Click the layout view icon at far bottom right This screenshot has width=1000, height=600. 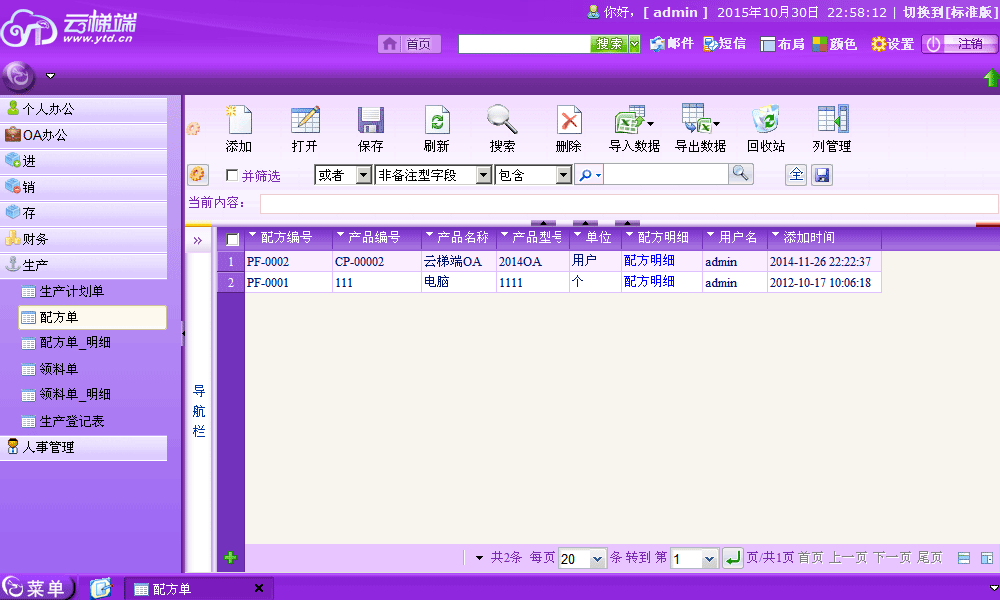[987, 559]
